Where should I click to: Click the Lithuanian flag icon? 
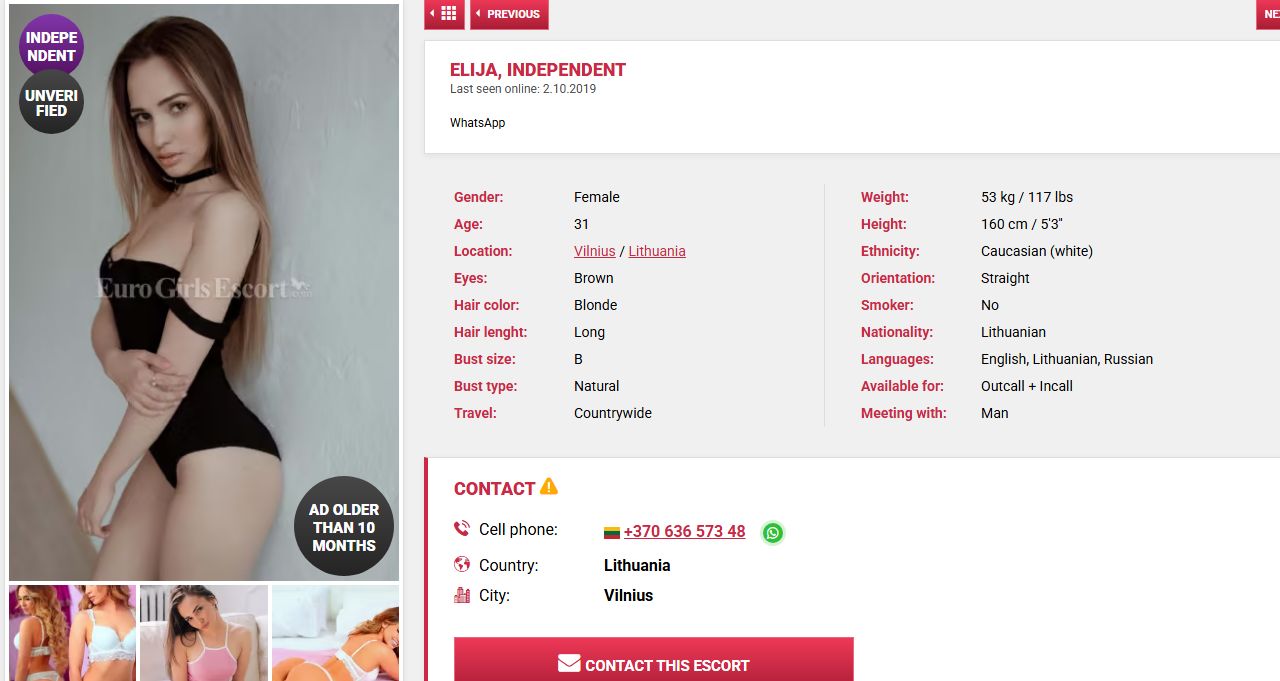click(612, 533)
